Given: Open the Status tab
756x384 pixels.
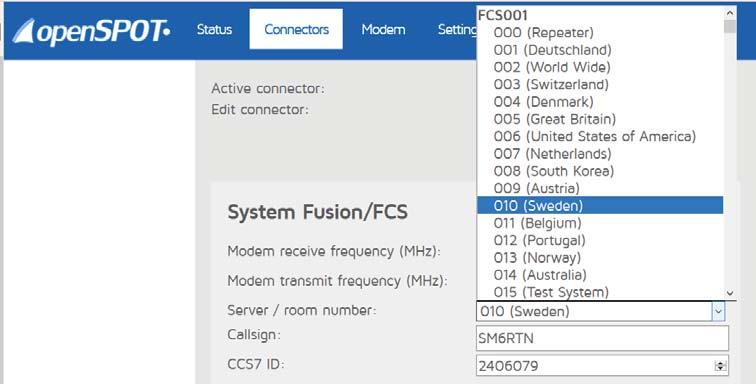Looking at the screenshot, I should (x=214, y=29).
